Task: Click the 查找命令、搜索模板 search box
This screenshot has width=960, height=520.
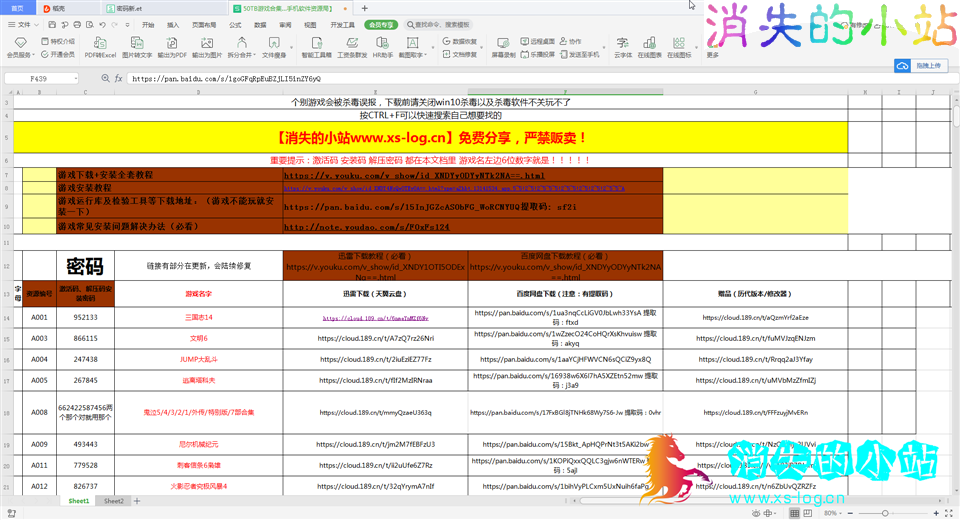Action: 438,25
